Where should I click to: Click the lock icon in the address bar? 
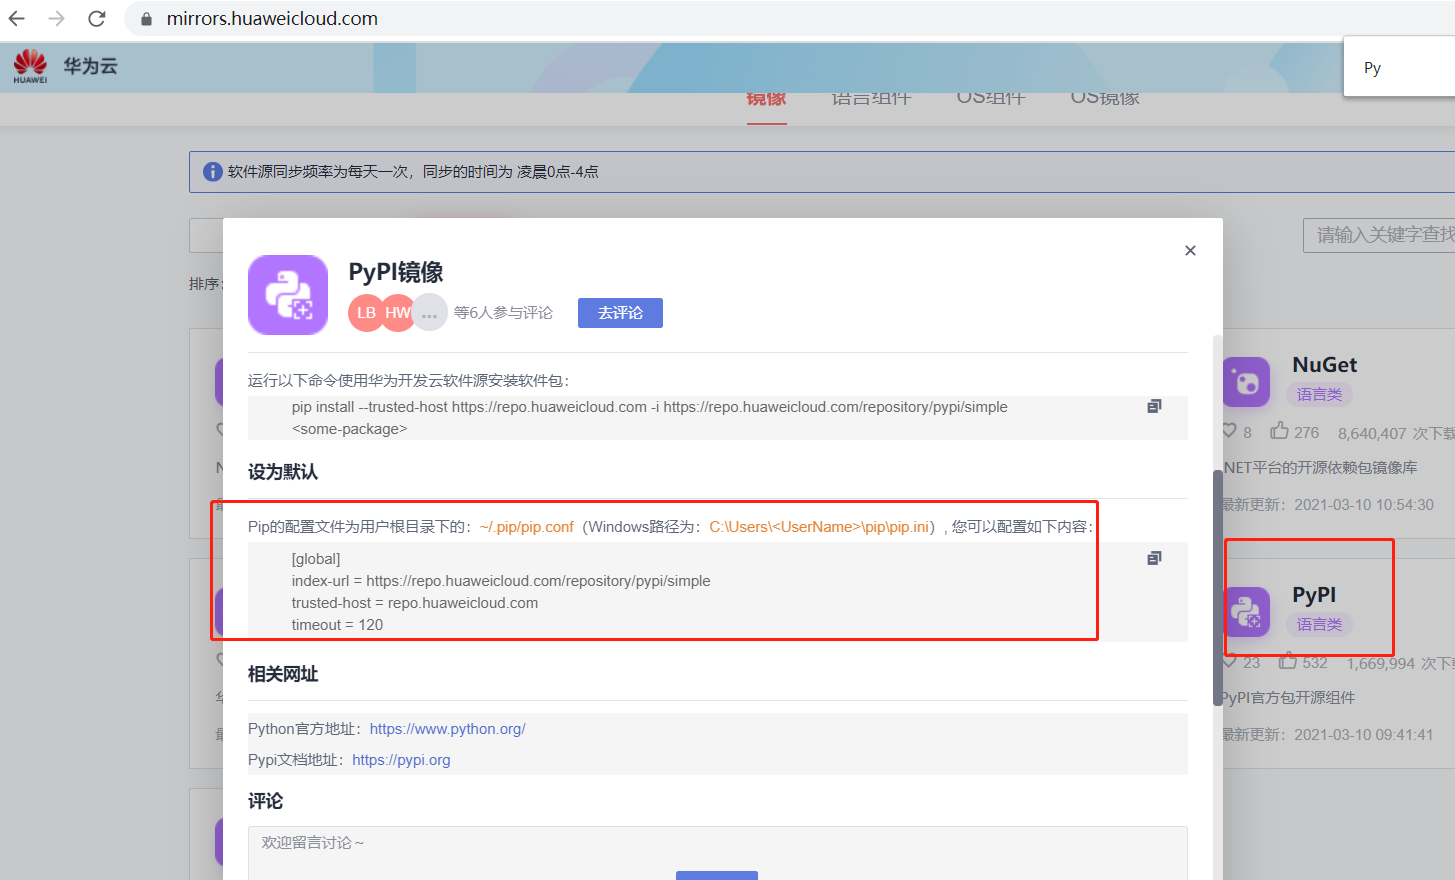coord(146,19)
